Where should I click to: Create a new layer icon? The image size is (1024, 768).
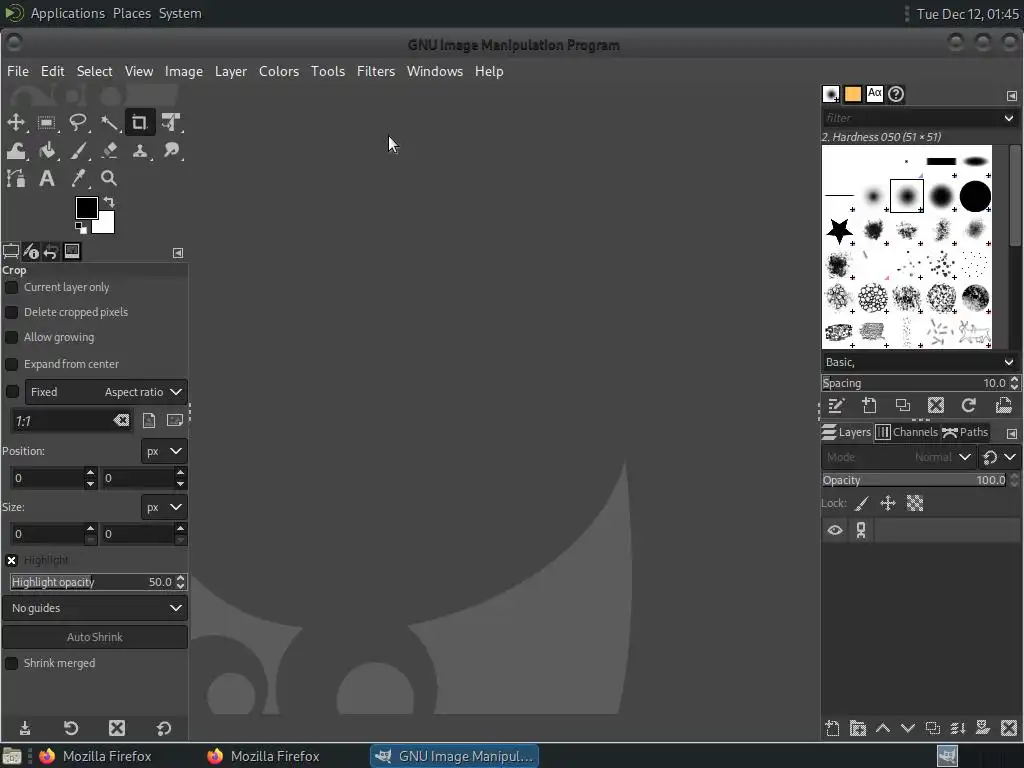[x=832, y=728]
